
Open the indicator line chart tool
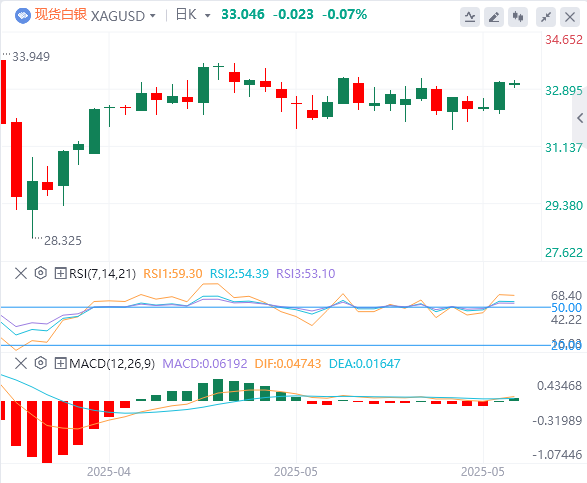tap(470, 17)
